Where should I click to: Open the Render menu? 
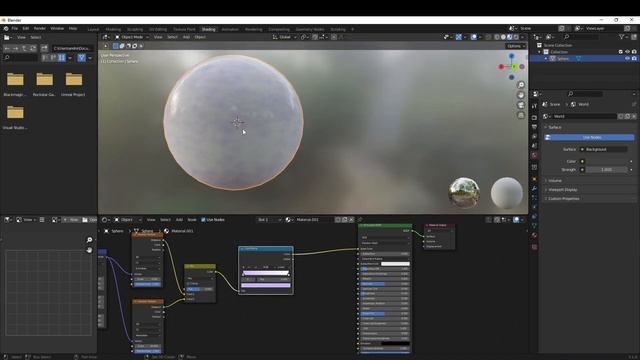click(40, 29)
